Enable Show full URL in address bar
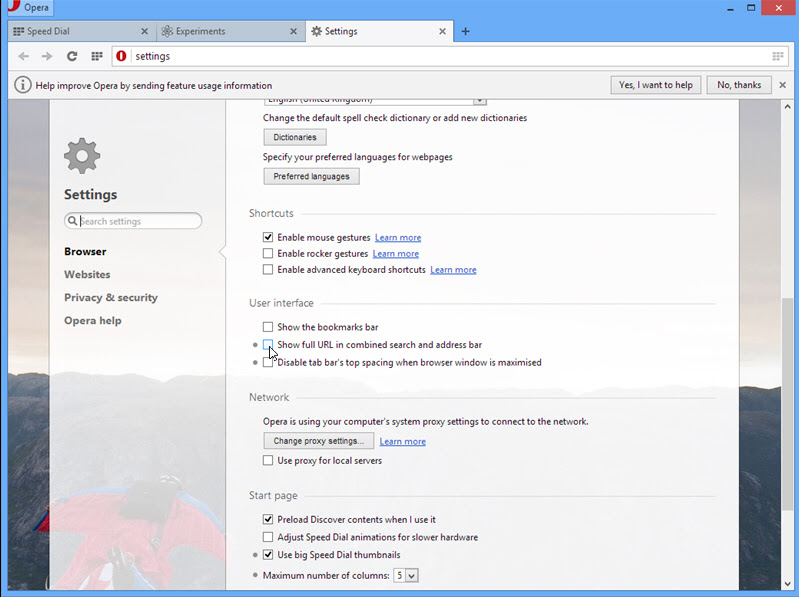Image resolution: width=799 pixels, height=597 pixels. click(x=268, y=345)
